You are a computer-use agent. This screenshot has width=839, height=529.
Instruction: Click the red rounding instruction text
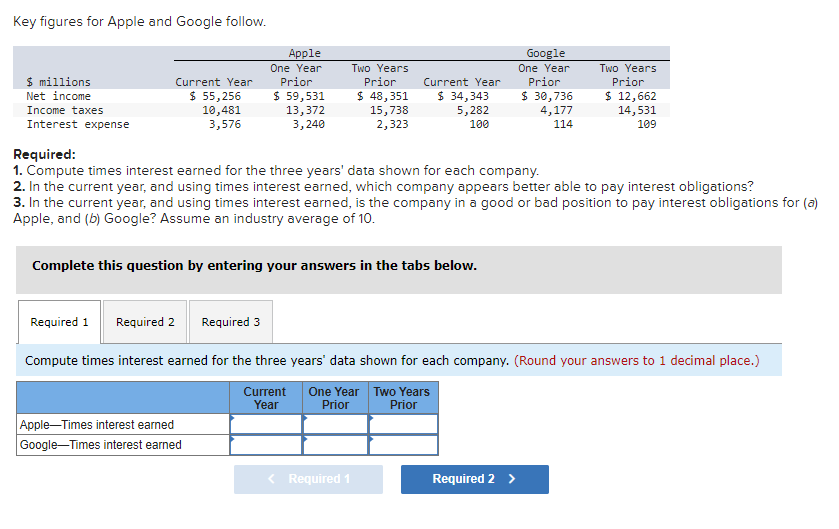pyautogui.click(x=636, y=361)
